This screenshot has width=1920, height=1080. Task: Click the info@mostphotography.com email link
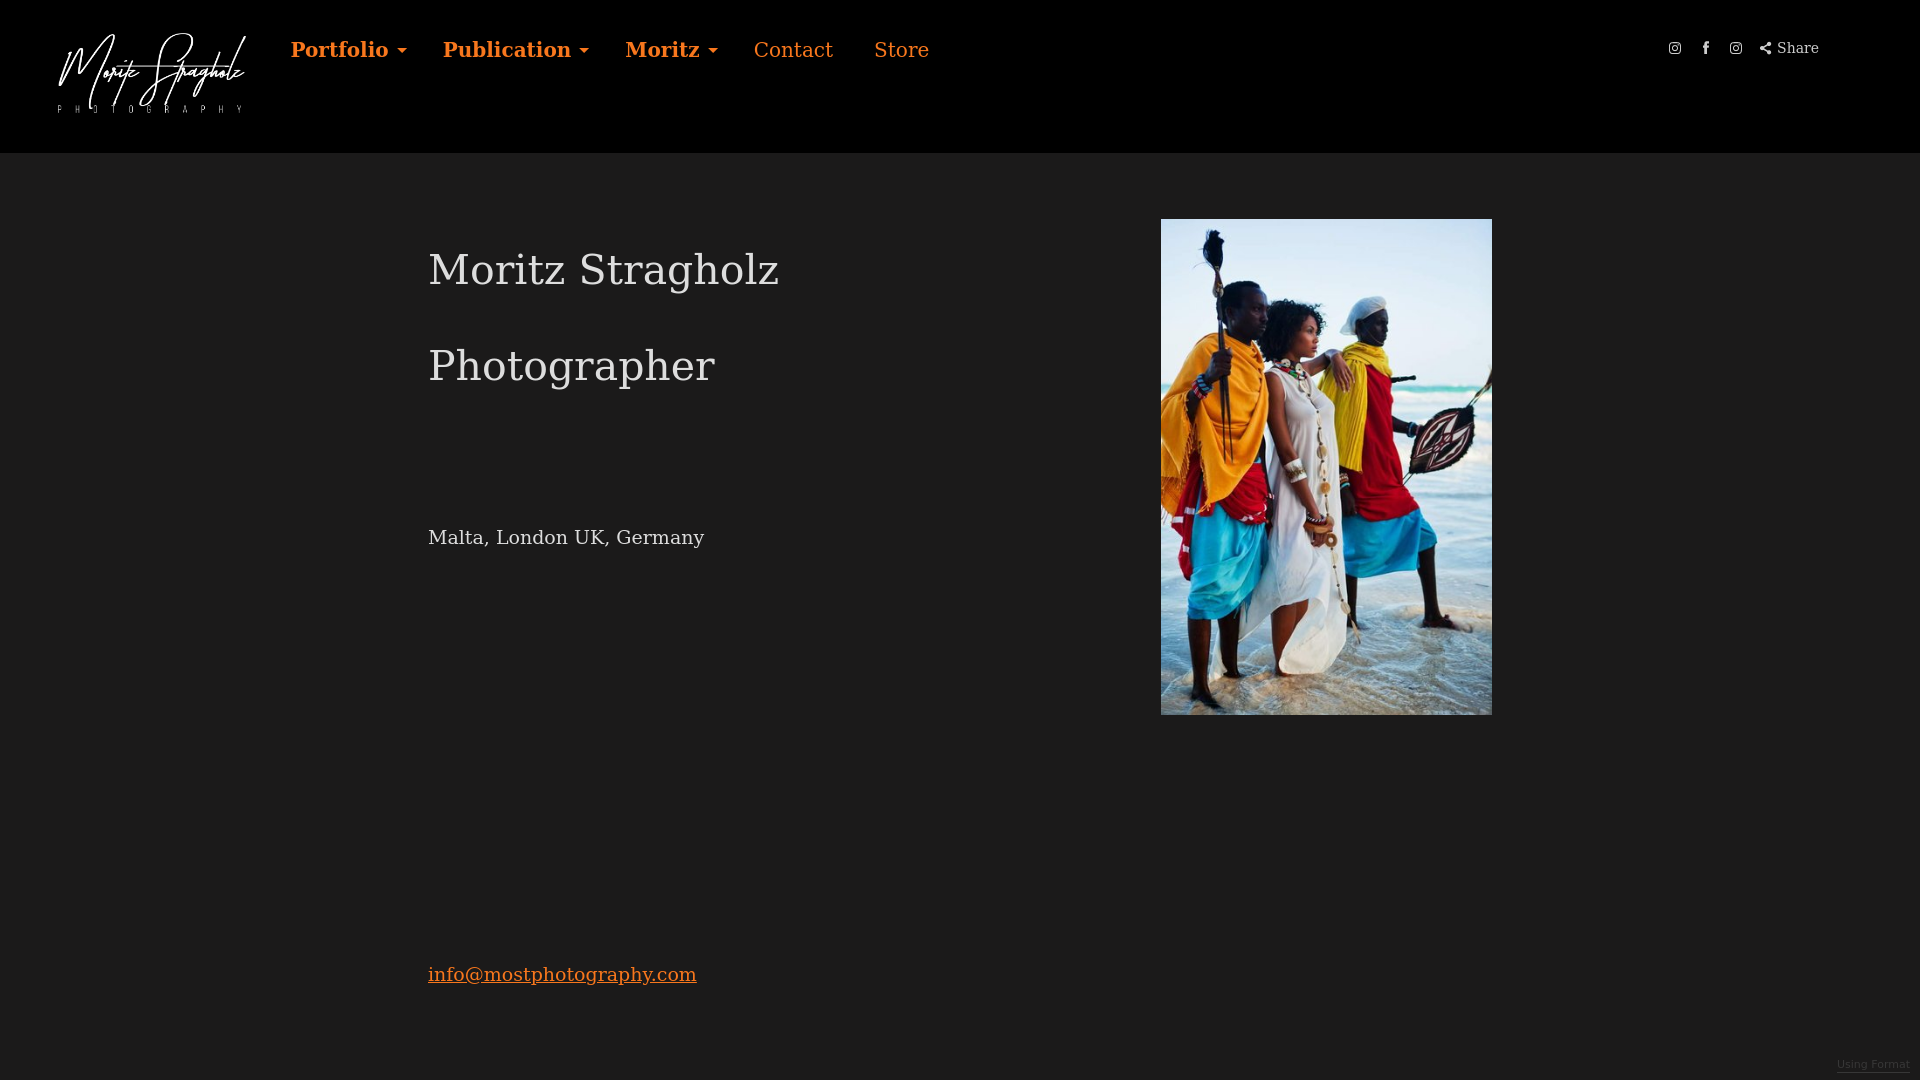[562, 974]
